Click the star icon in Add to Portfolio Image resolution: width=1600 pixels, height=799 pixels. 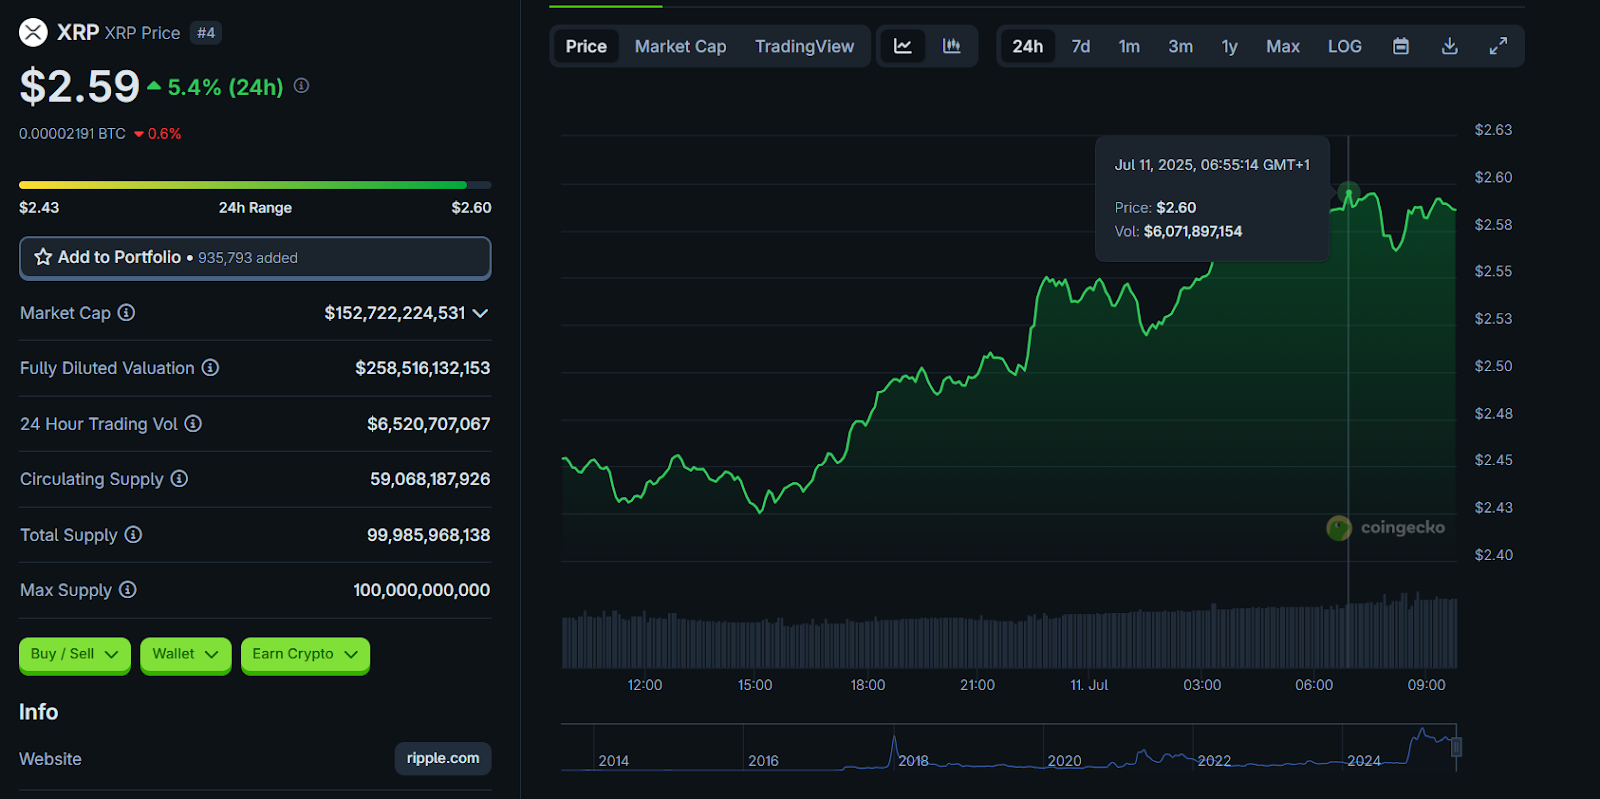pos(43,257)
